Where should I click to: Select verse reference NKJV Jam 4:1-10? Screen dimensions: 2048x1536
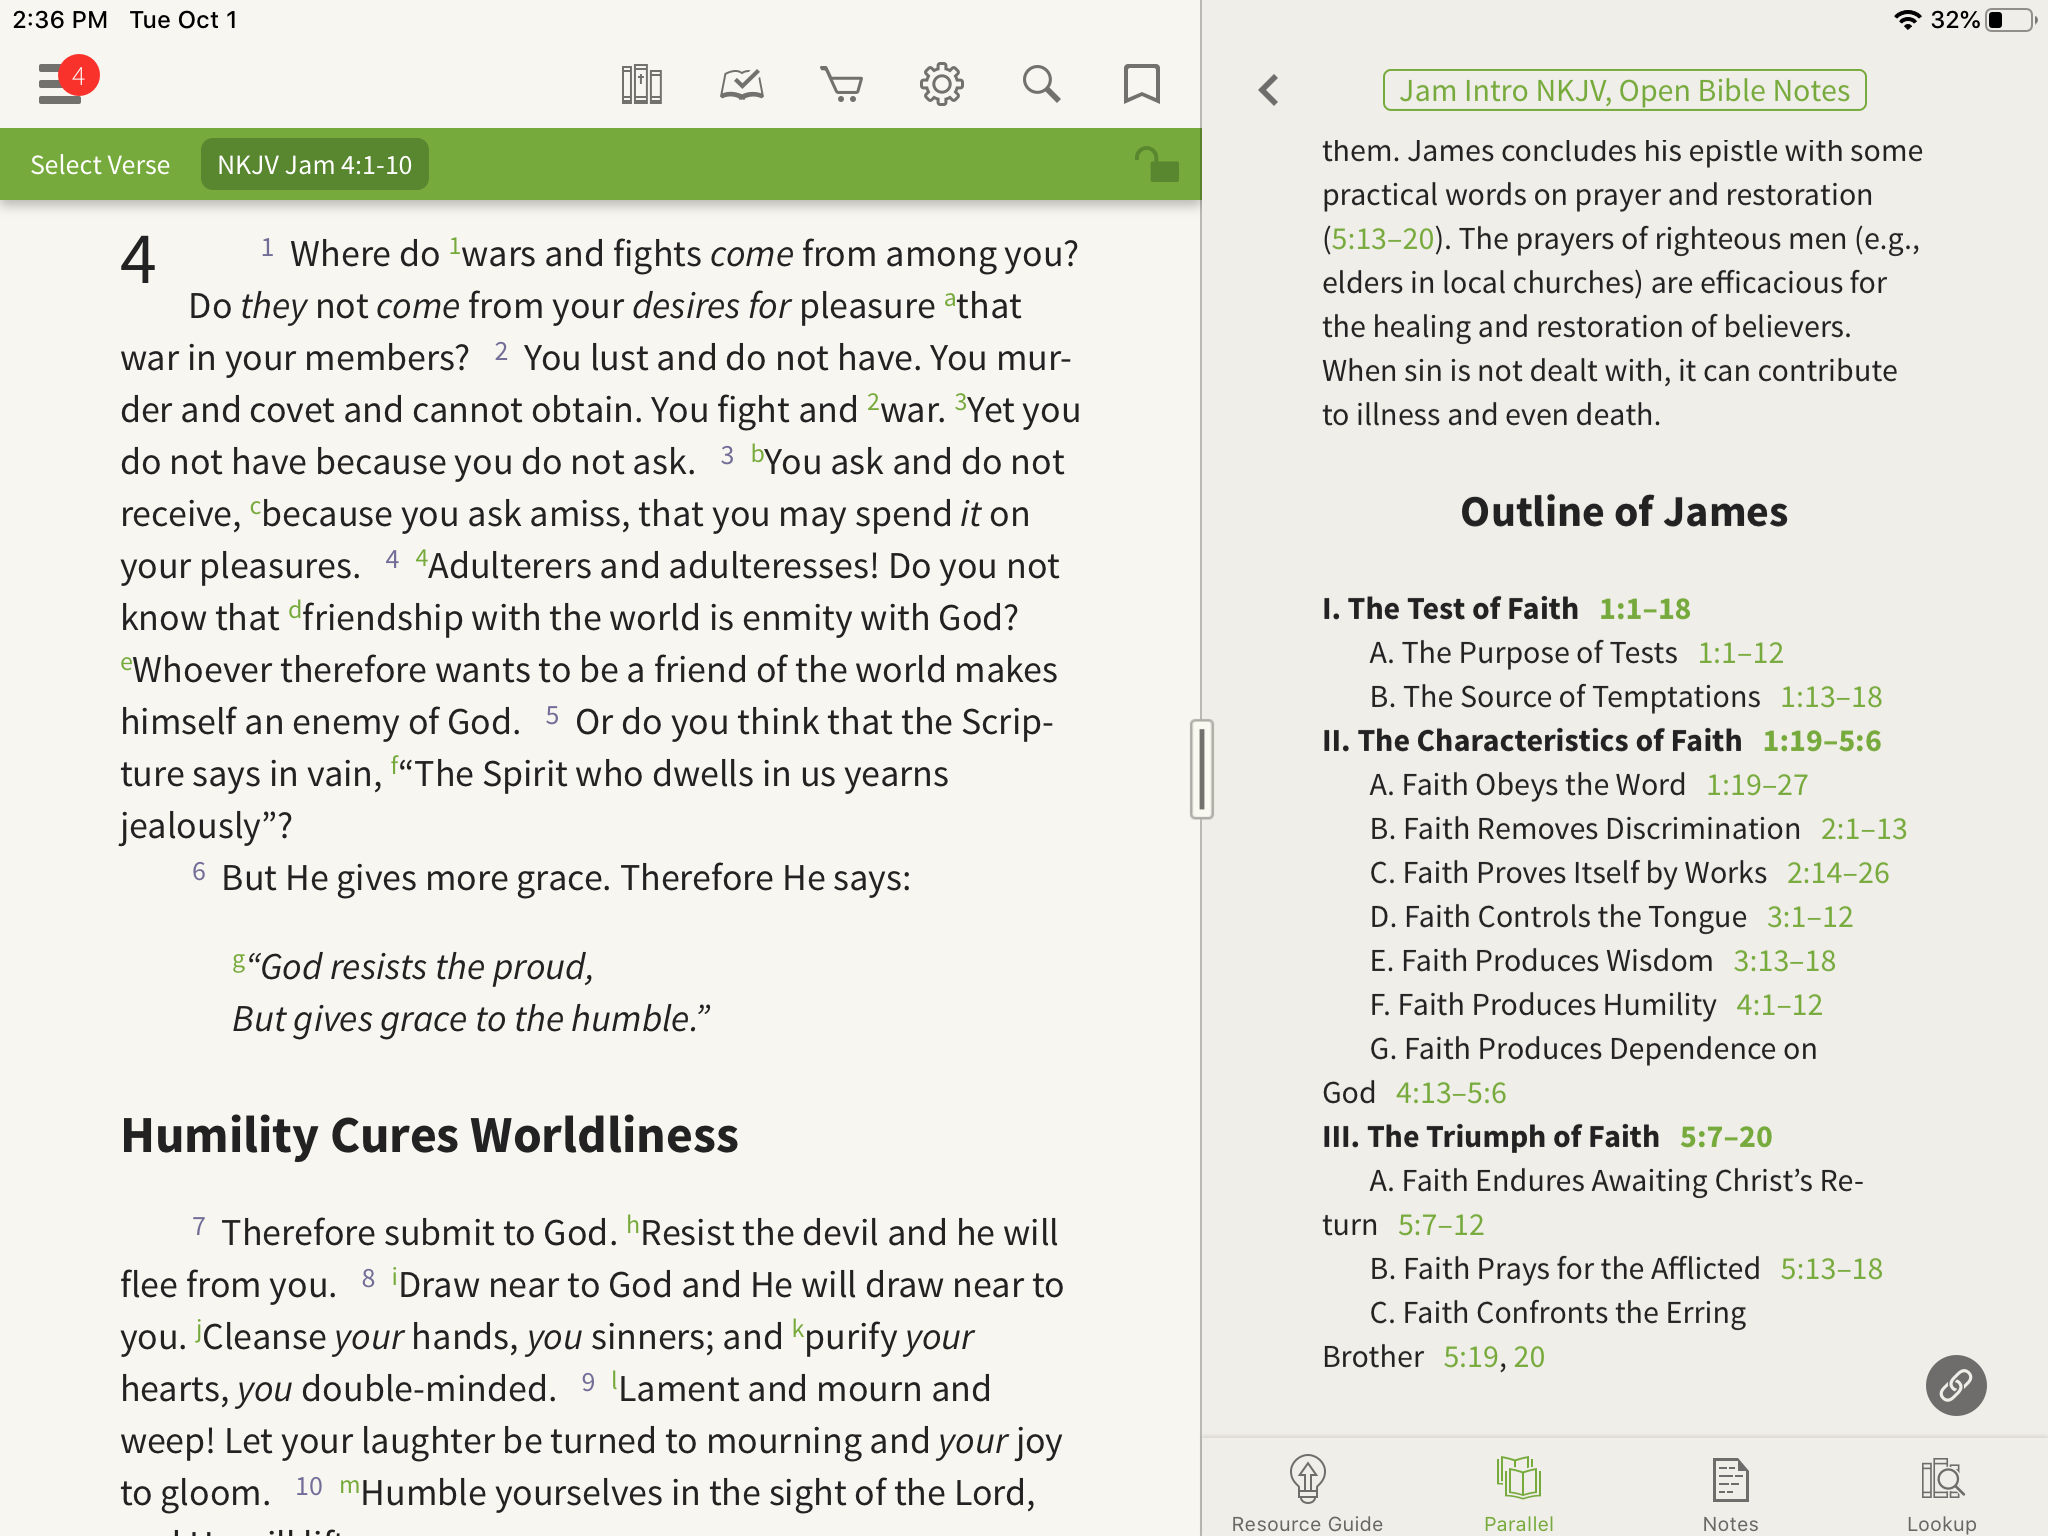point(313,163)
